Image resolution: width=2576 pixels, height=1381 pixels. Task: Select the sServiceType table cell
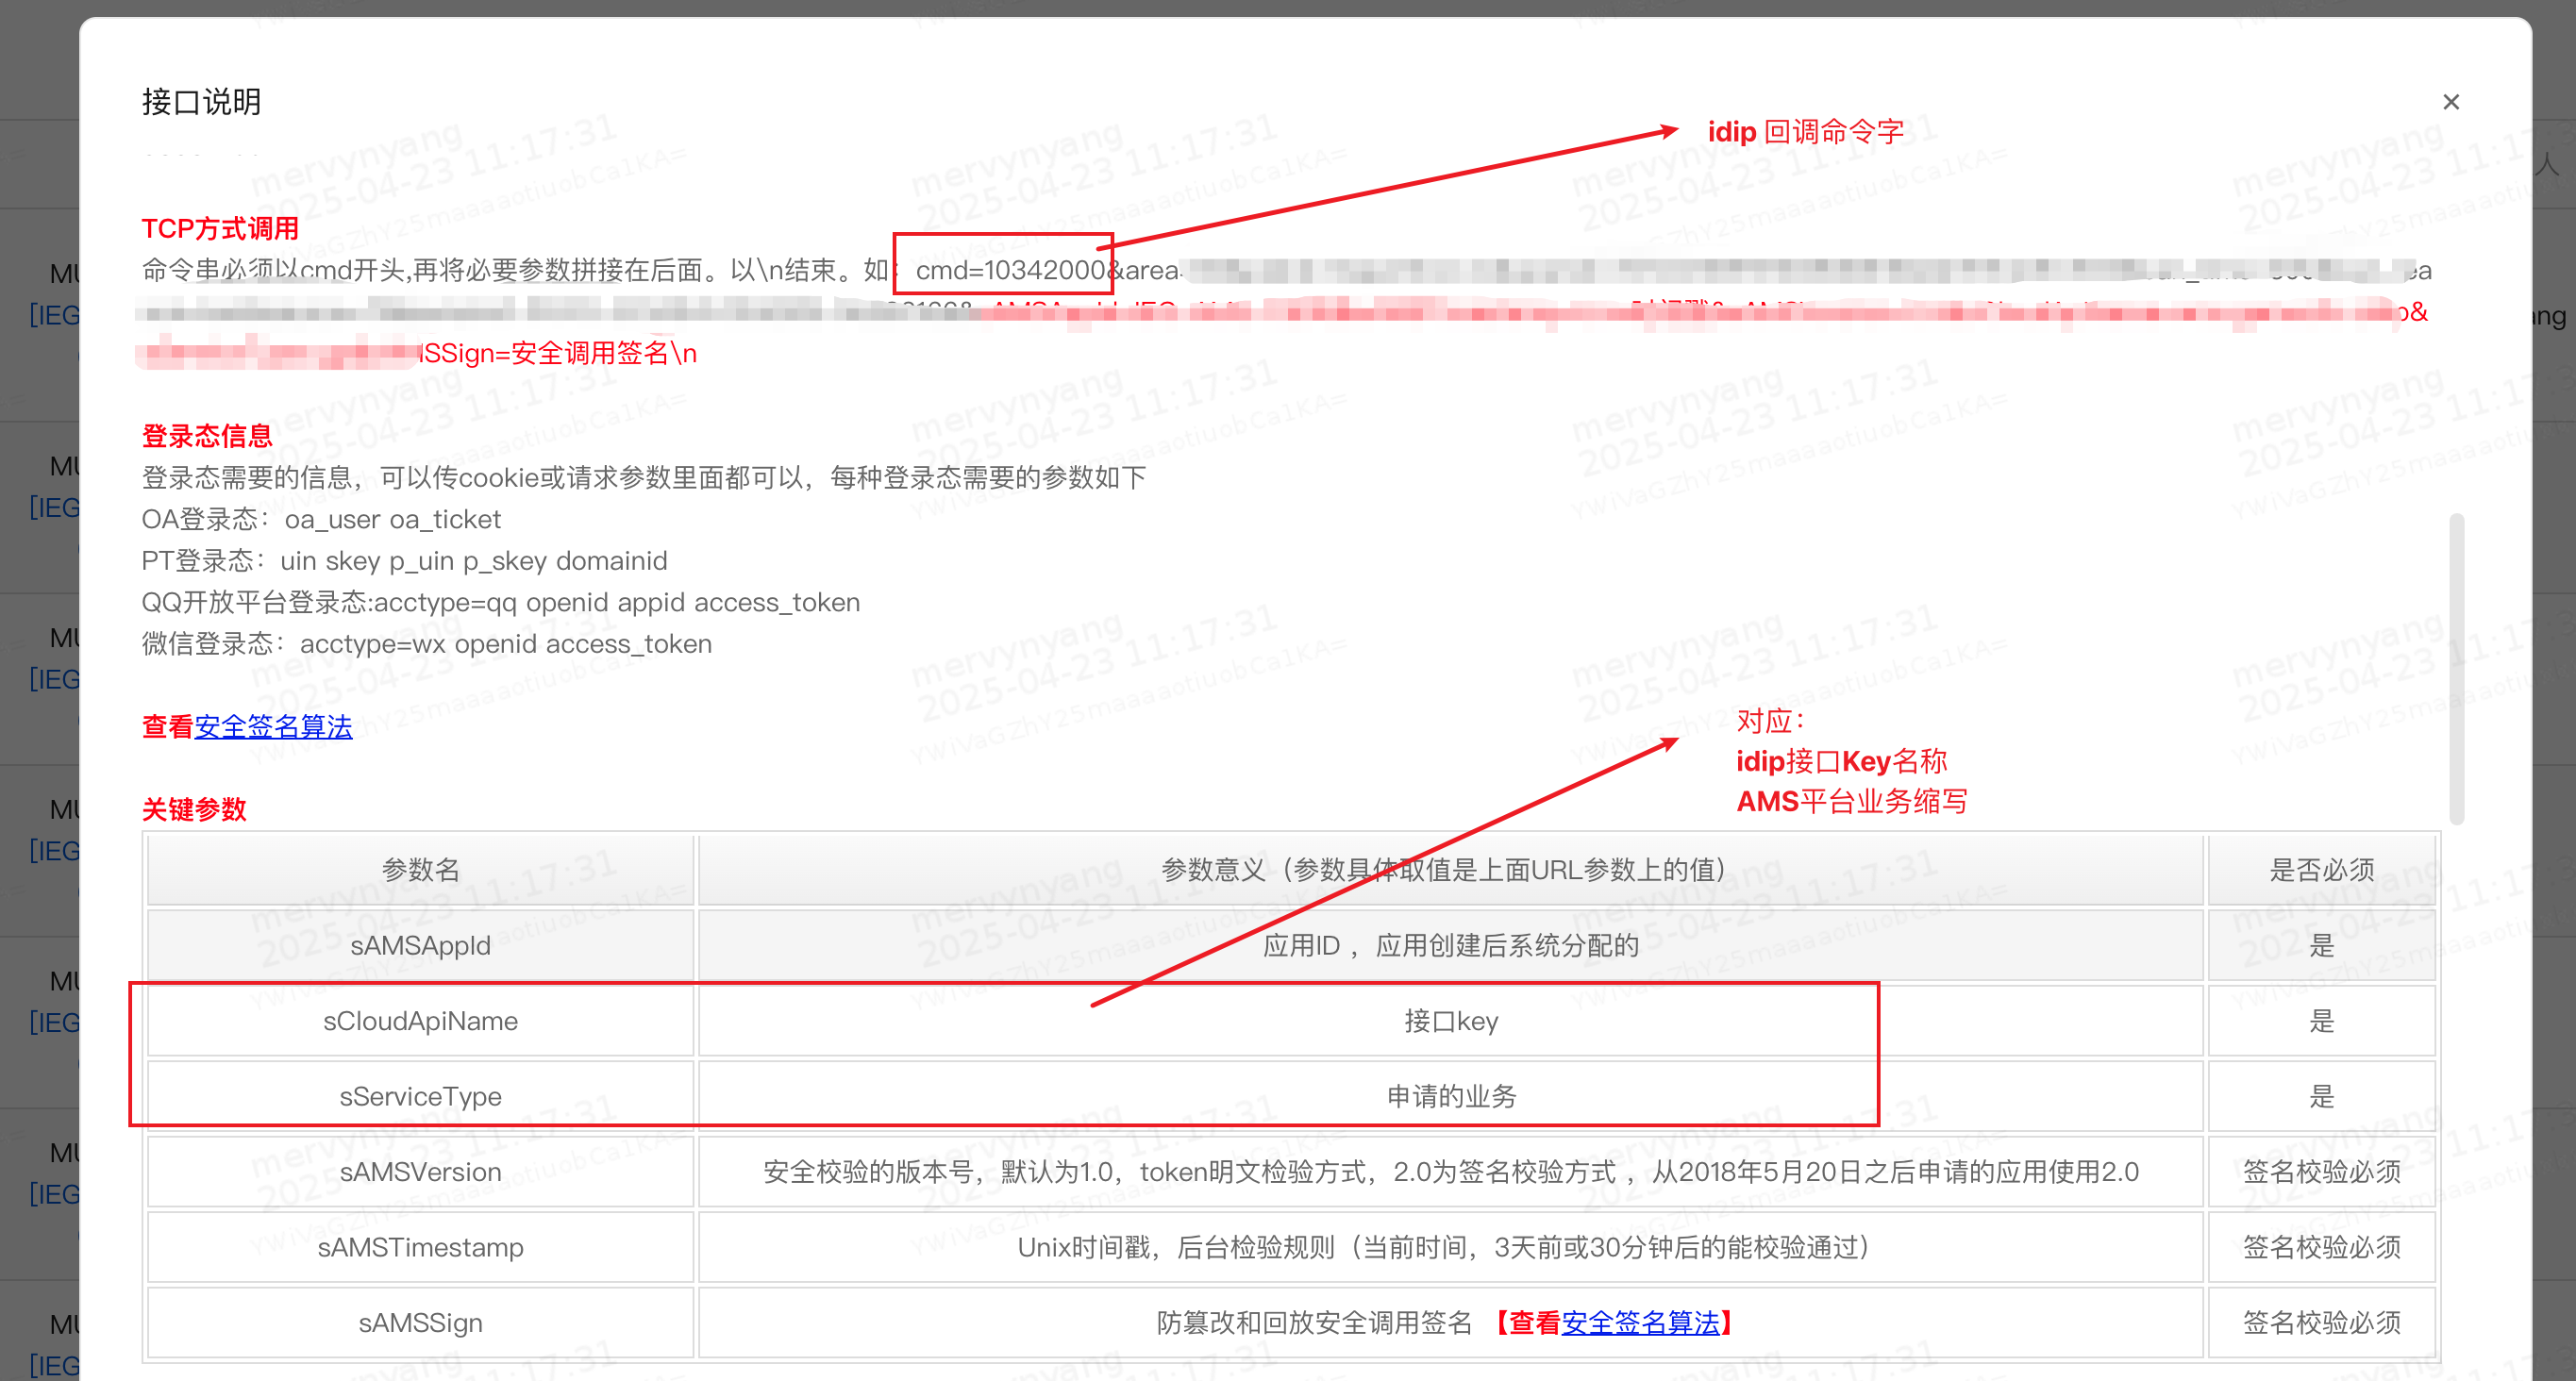[x=420, y=1096]
